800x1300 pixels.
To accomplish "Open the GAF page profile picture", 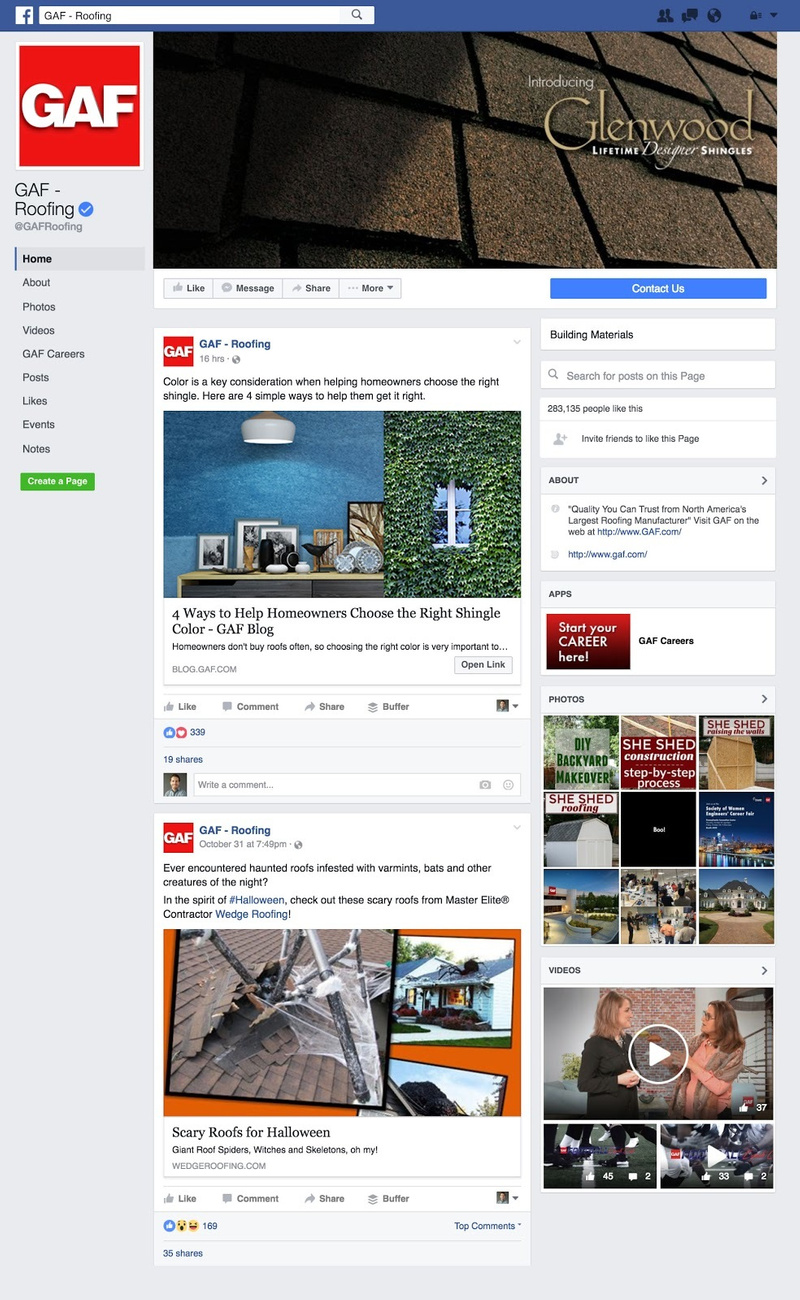I will click(x=79, y=105).
